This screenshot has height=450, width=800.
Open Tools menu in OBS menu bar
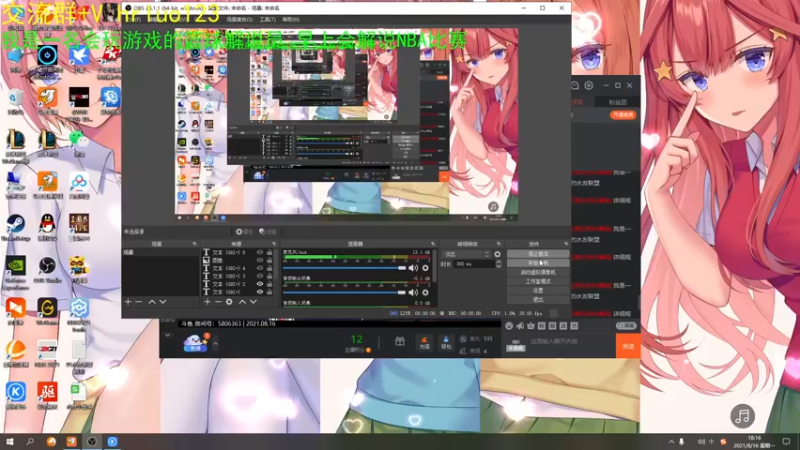click(x=267, y=19)
